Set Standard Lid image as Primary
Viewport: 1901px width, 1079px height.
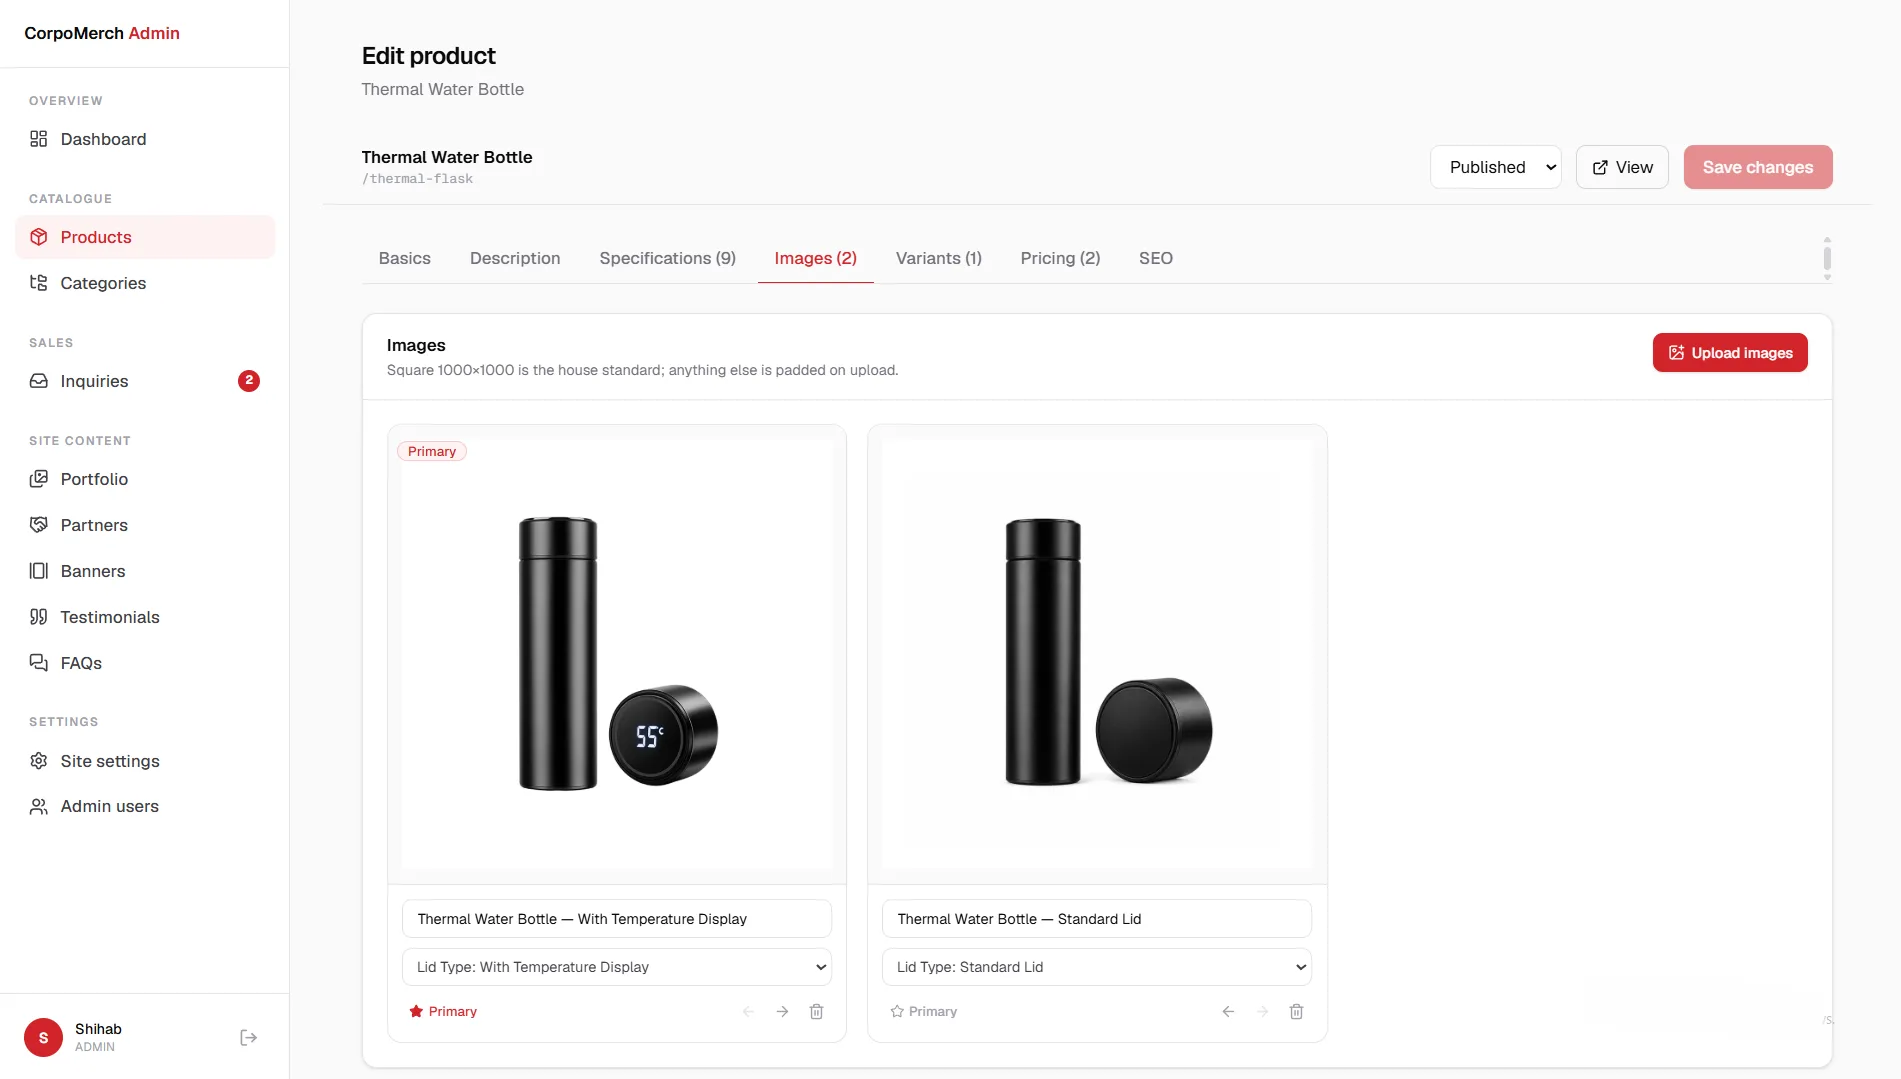(923, 1012)
